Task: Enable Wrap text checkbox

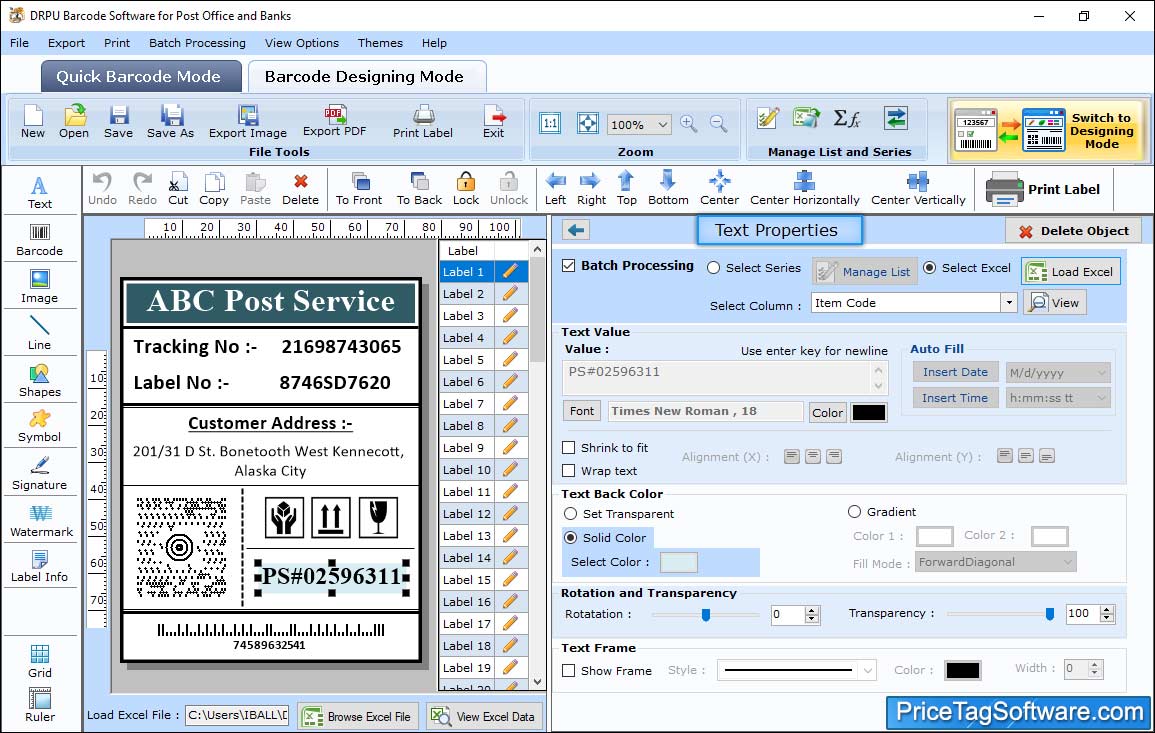Action: click(x=569, y=471)
